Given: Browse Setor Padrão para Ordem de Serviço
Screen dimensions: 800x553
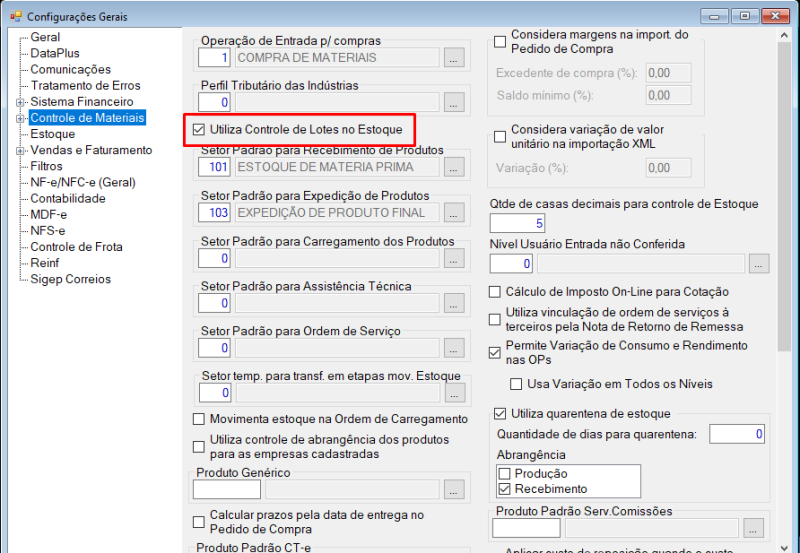Looking at the screenshot, I should pyautogui.click(x=454, y=348).
